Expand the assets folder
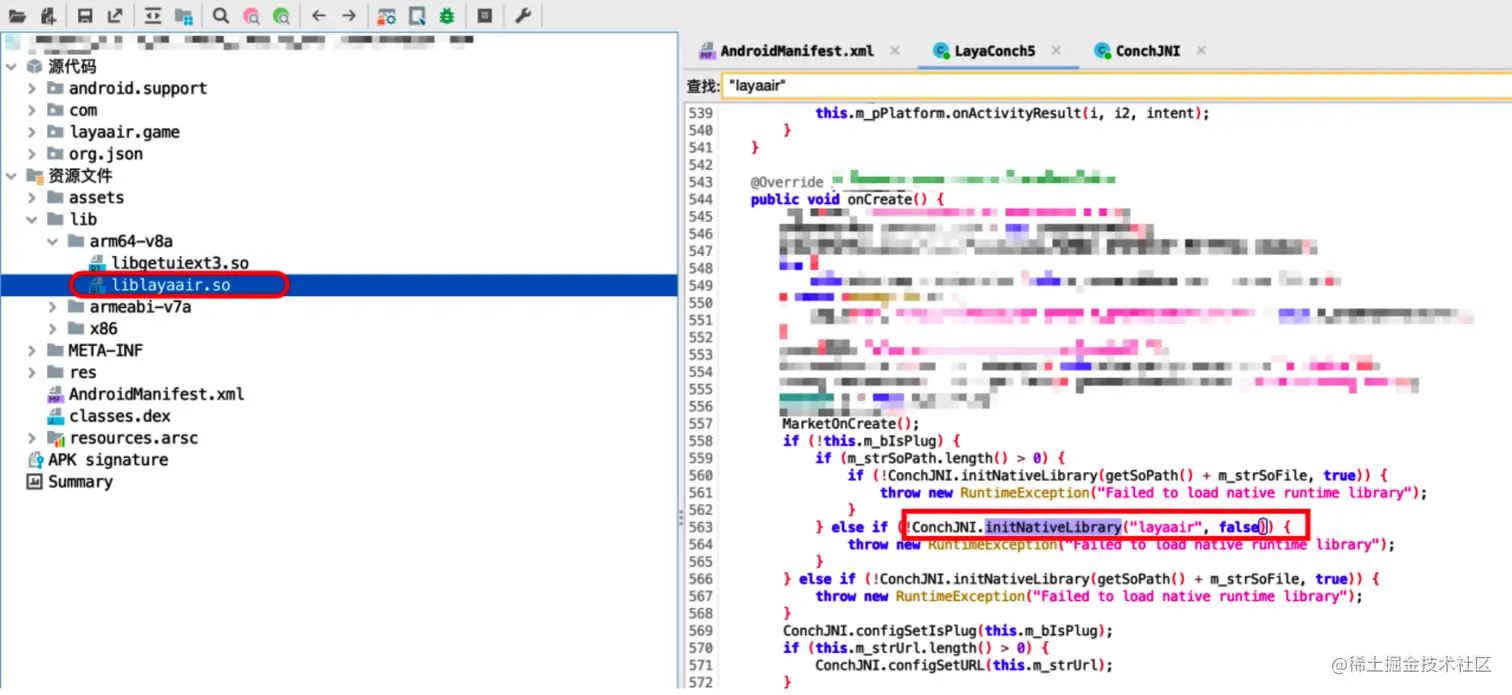The width and height of the screenshot is (1512, 695). pos(32,198)
